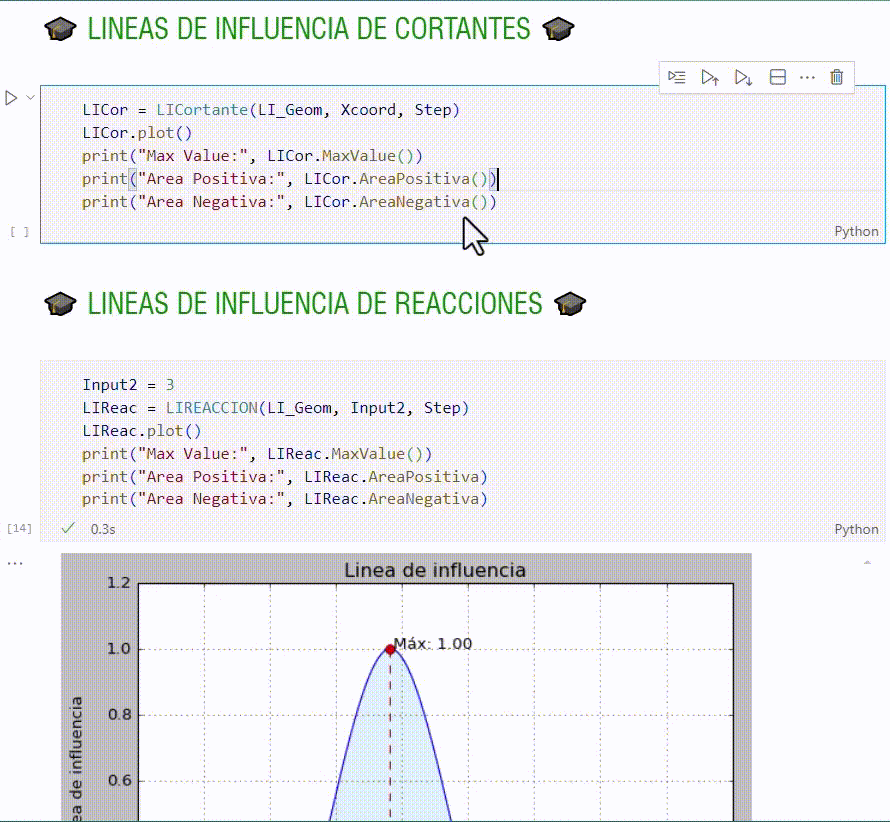Image resolution: width=890 pixels, height=822 pixels.
Task: Open More Actions ellipsis in cell toolbar
Action: tap(808, 77)
